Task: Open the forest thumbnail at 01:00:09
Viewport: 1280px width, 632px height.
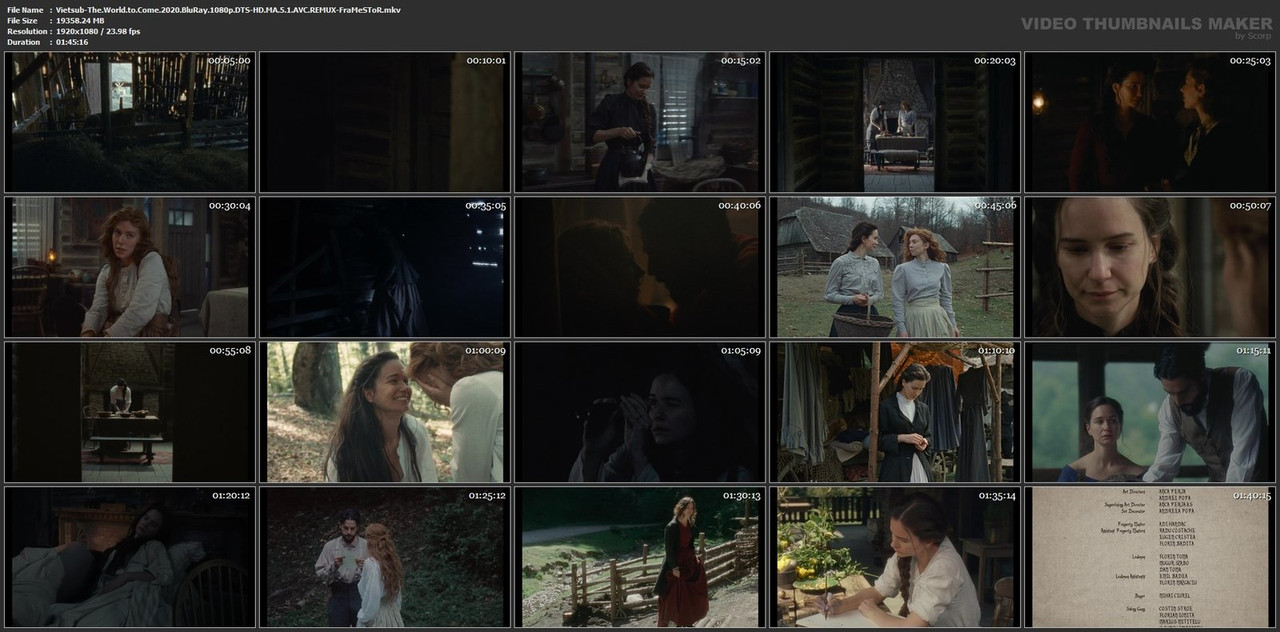Action: (x=385, y=412)
